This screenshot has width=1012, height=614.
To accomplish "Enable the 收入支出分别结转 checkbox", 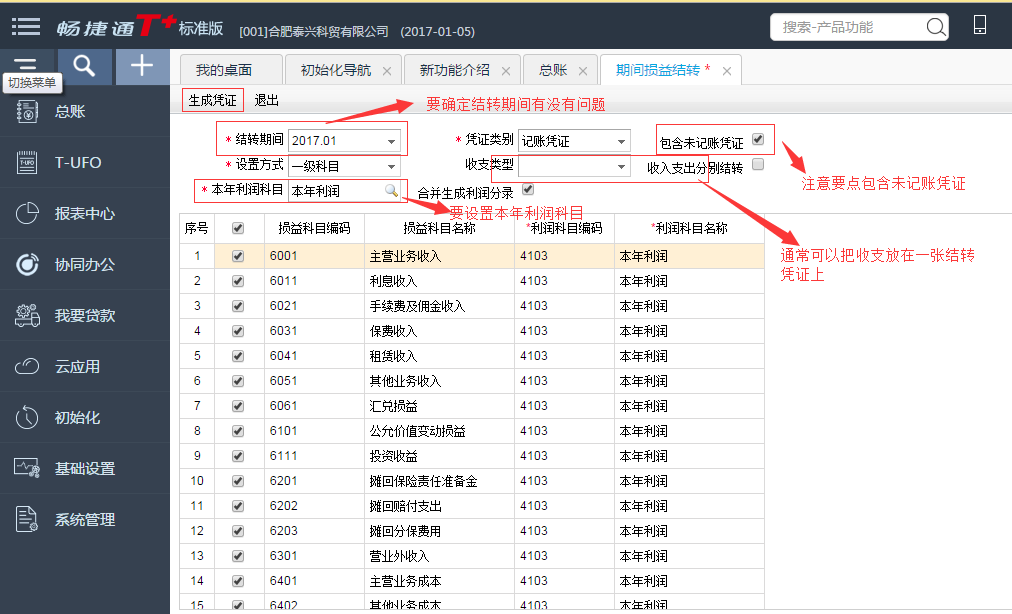I will [x=758, y=164].
